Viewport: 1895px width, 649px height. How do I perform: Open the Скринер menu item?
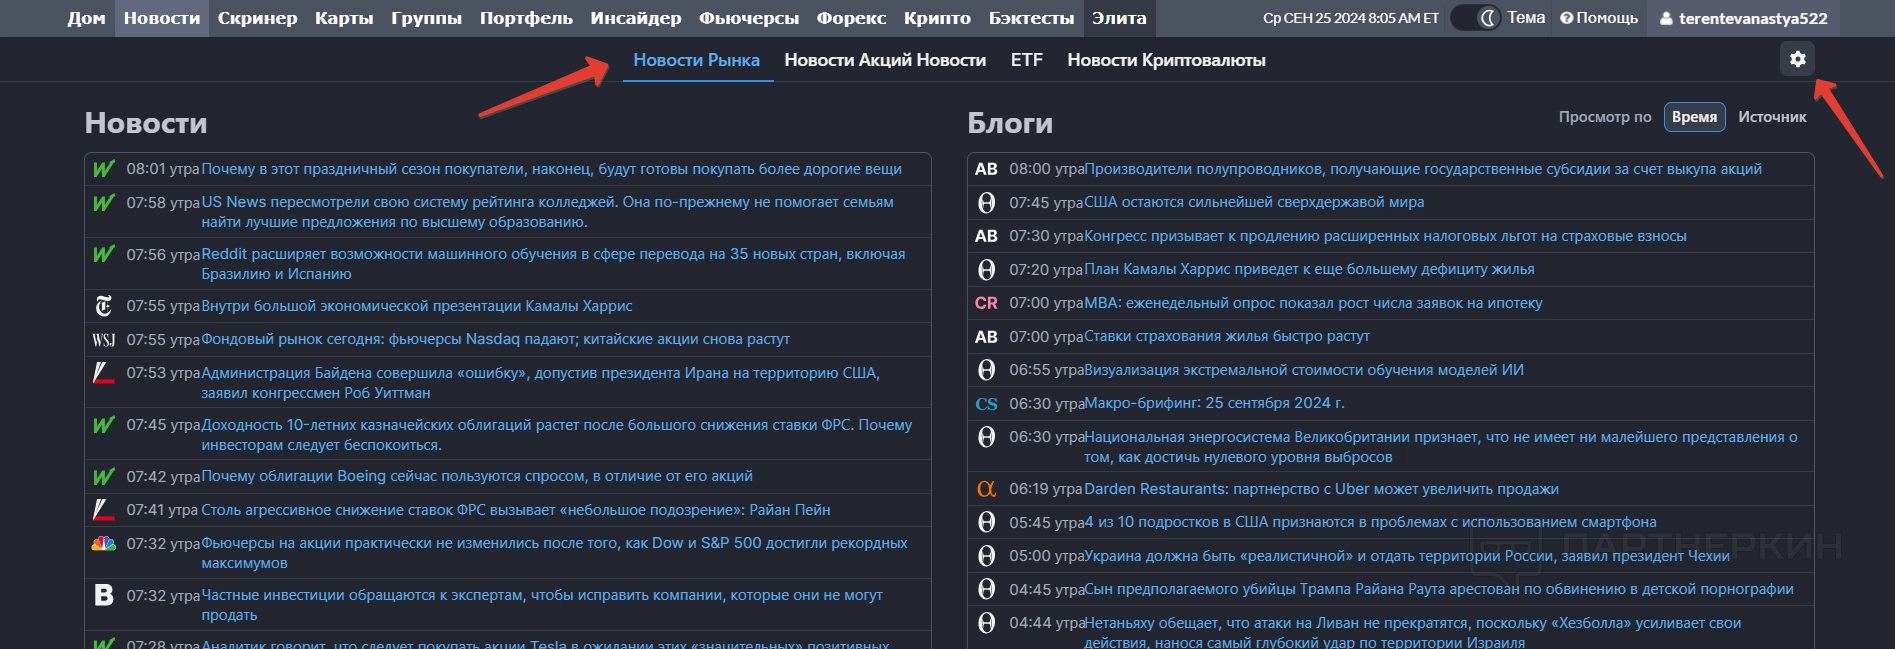pyautogui.click(x=257, y=18)
